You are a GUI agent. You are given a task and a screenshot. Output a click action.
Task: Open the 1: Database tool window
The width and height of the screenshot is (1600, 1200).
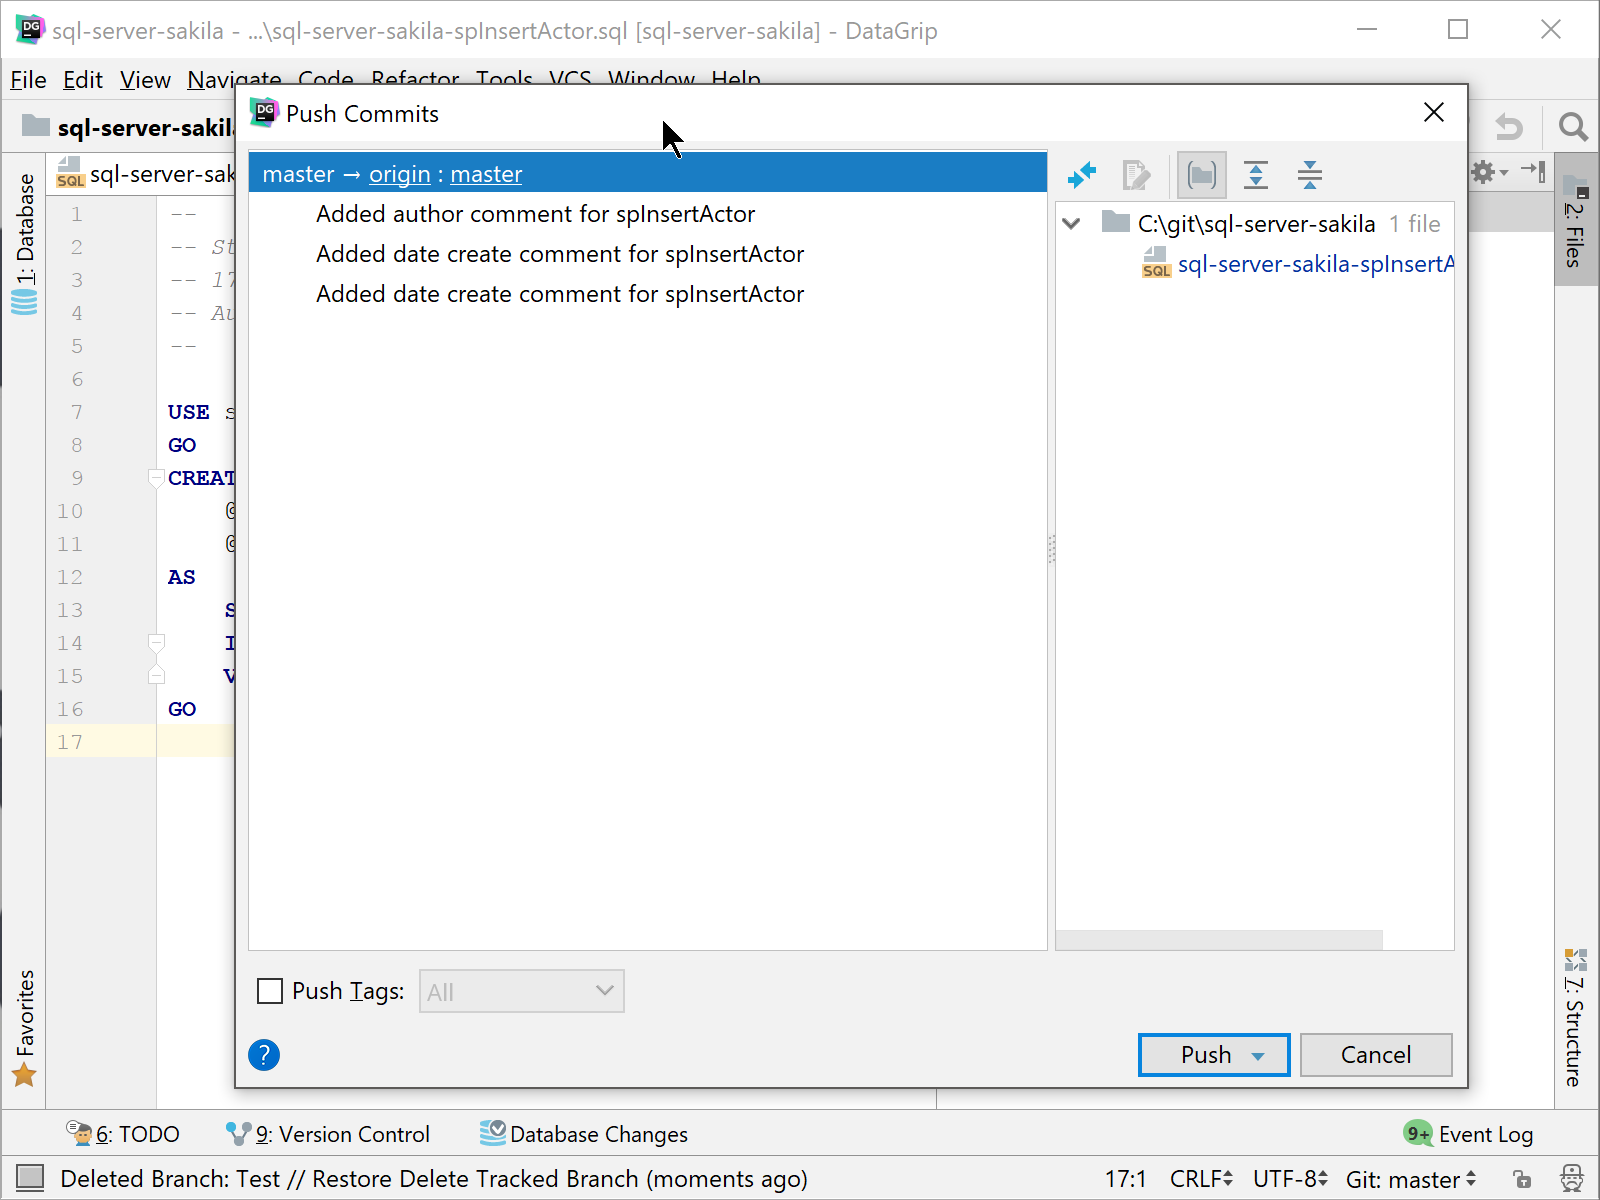[x=24, y=243]
